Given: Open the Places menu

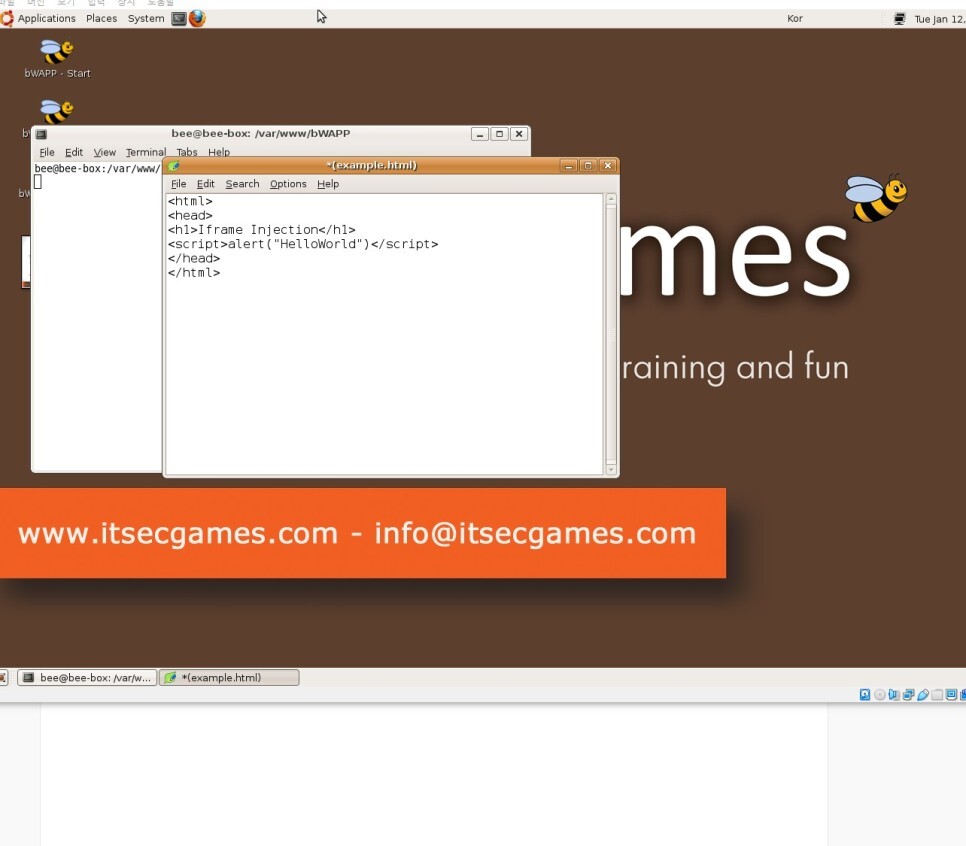Looking at the screenshot, I should (102, 18).
